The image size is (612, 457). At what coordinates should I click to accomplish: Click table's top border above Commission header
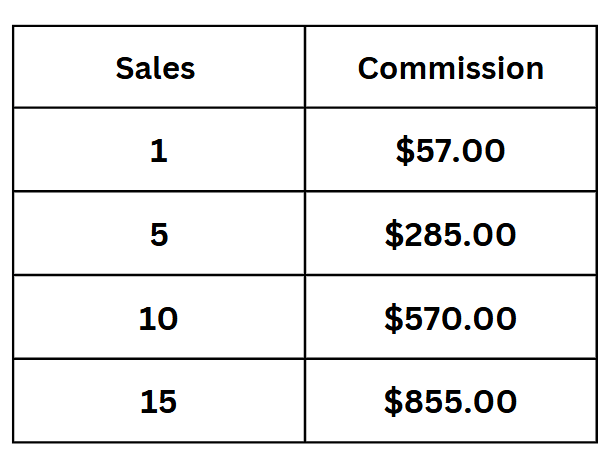(x=450, y=26)
